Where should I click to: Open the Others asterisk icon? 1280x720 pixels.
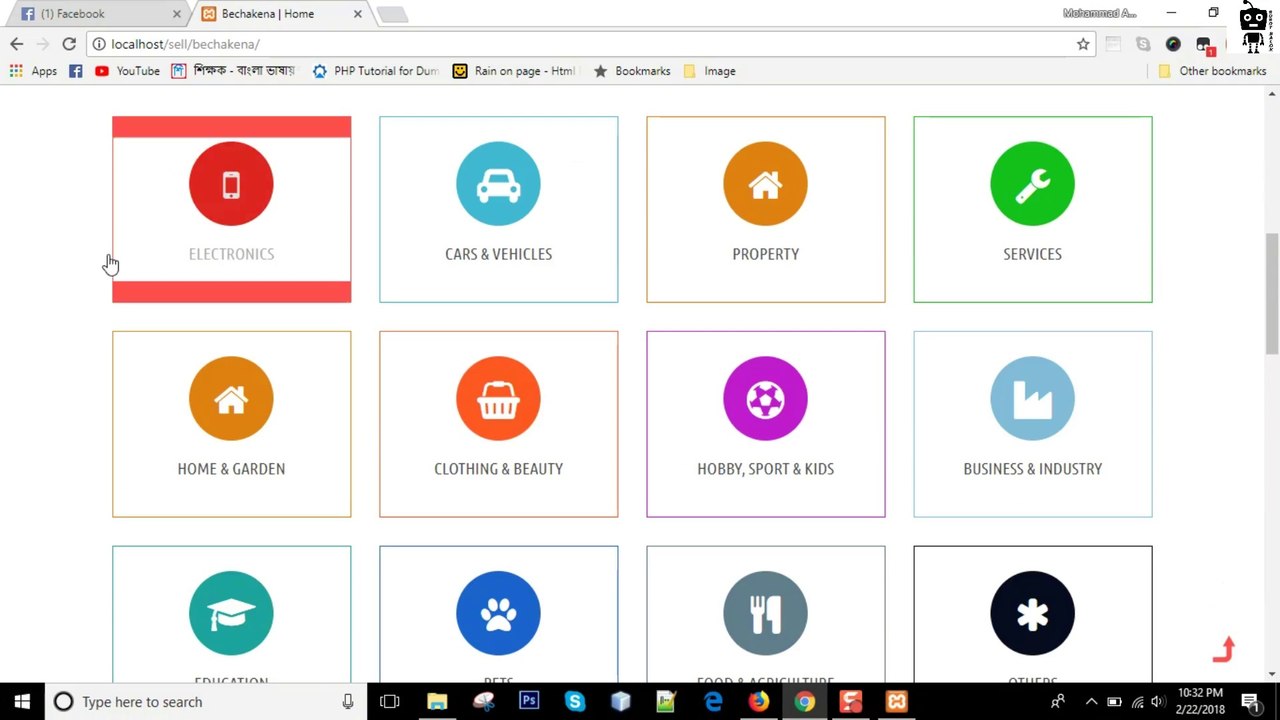(1032, 614)
